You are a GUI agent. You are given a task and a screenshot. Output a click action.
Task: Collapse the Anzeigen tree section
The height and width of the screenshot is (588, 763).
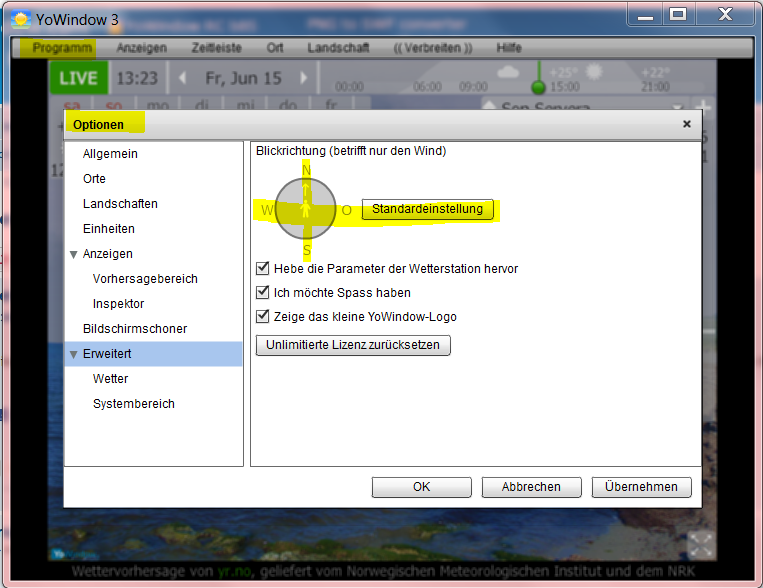click(x=73, y=254)
